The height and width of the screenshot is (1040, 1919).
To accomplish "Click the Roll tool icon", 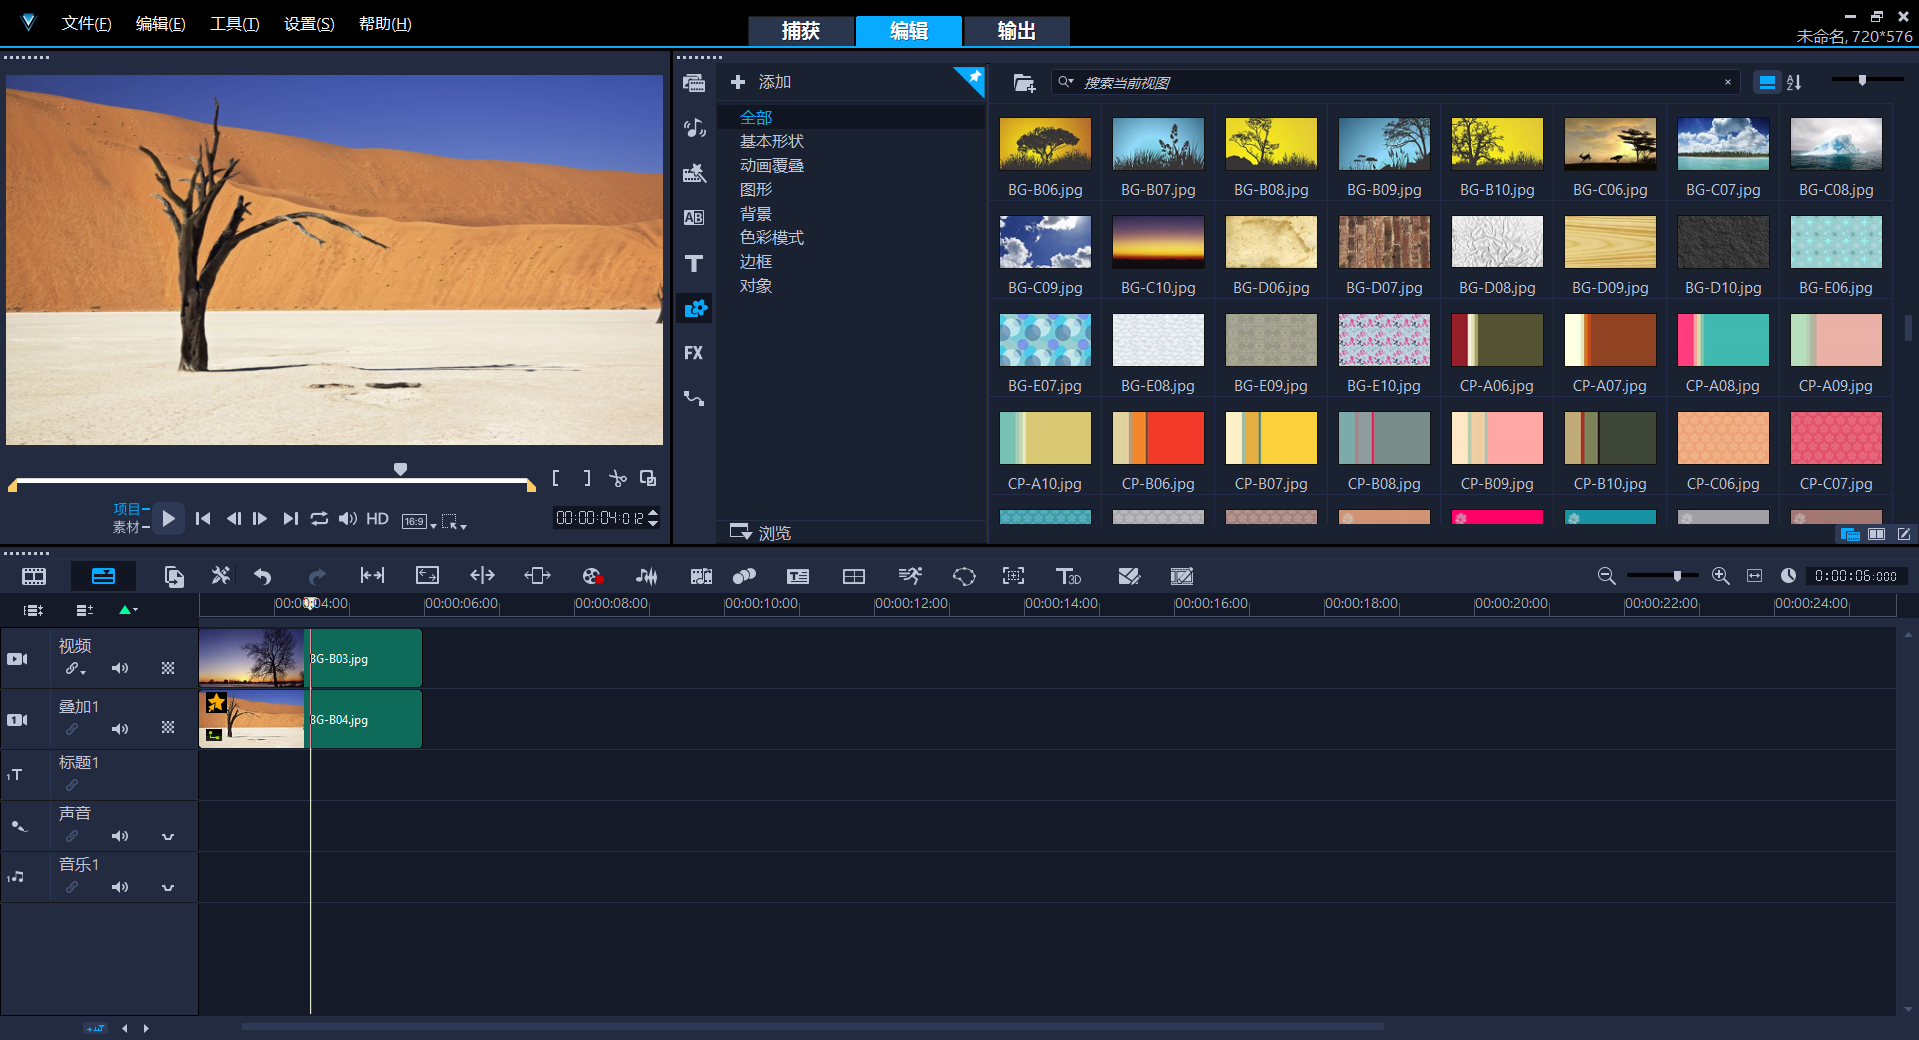I will click(x=482, y=576).
